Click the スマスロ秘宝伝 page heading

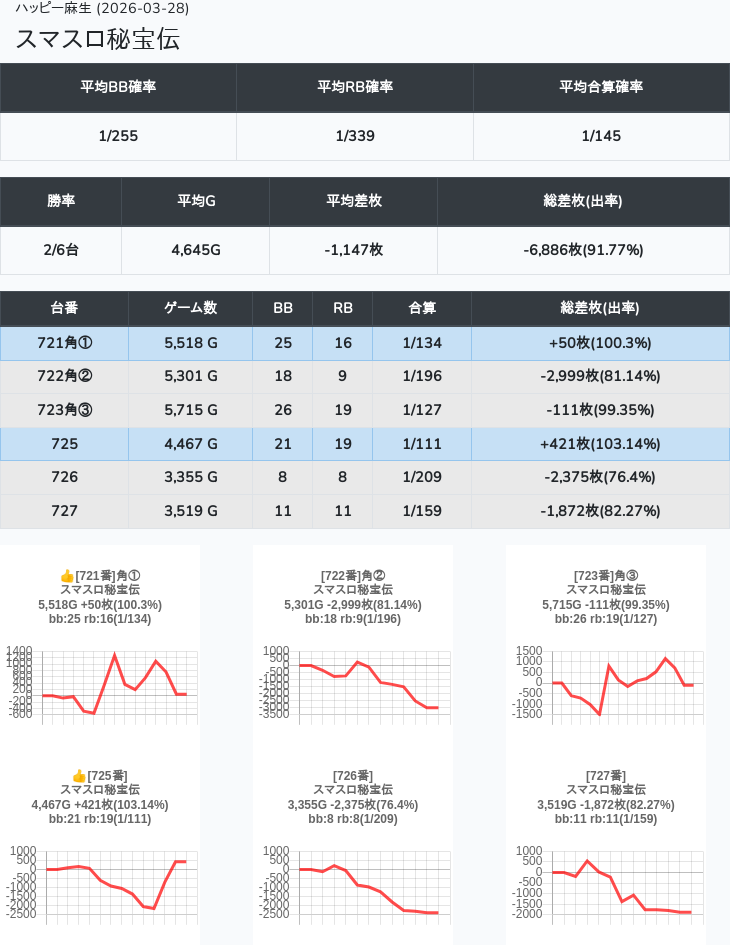click(97, 39)
